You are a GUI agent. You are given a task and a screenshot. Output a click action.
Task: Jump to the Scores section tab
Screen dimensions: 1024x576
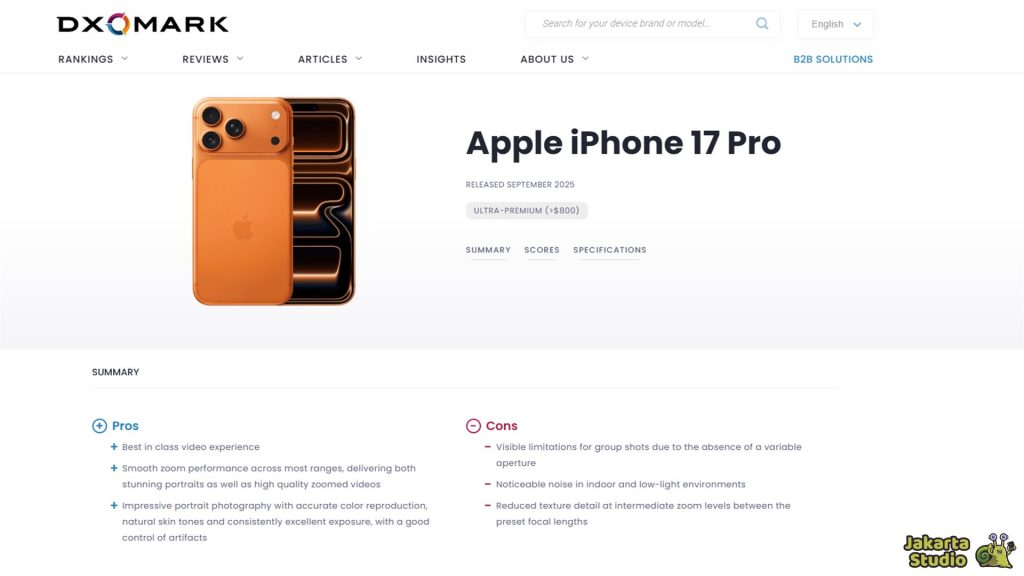(541, 250)
